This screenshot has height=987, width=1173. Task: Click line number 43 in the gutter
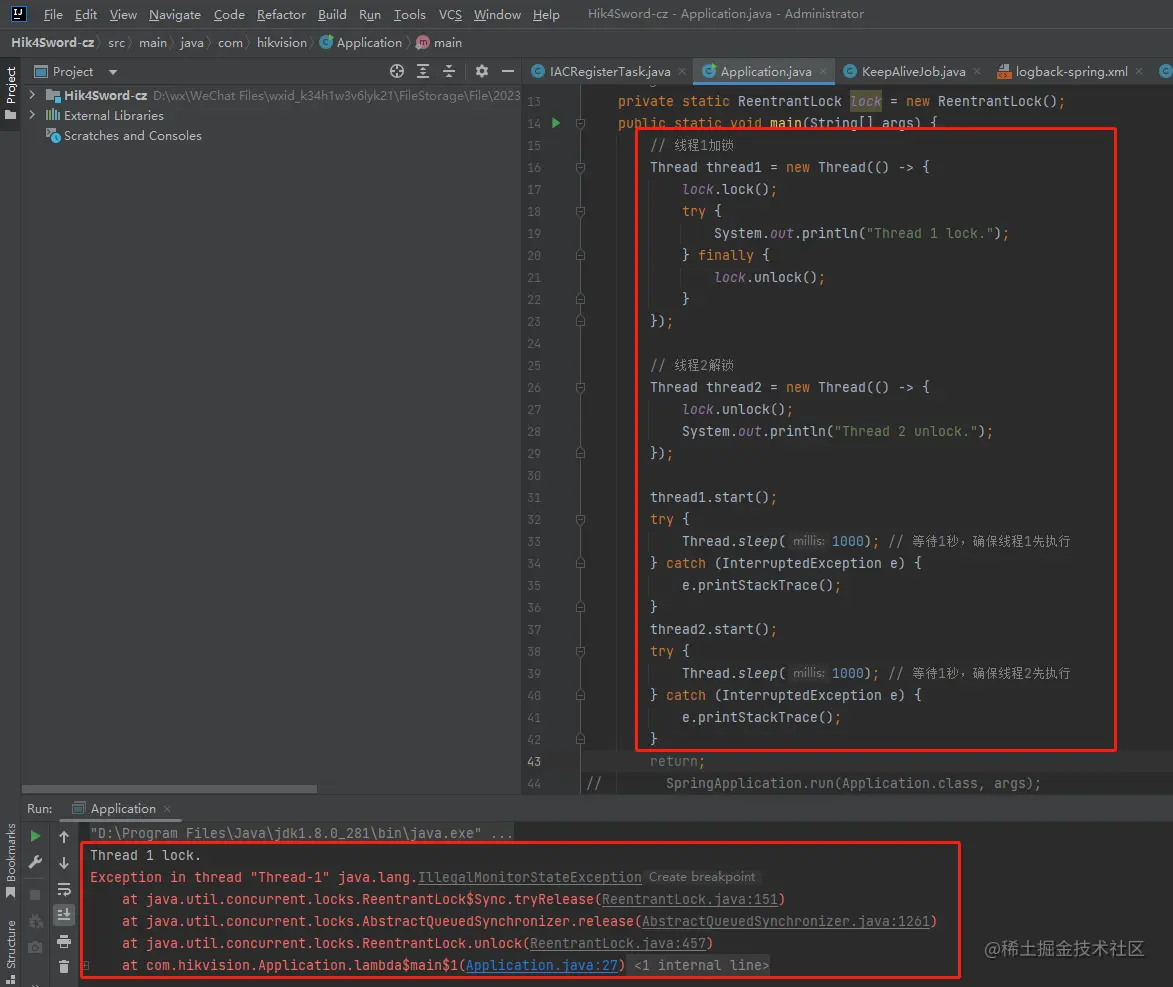[533, 762]
